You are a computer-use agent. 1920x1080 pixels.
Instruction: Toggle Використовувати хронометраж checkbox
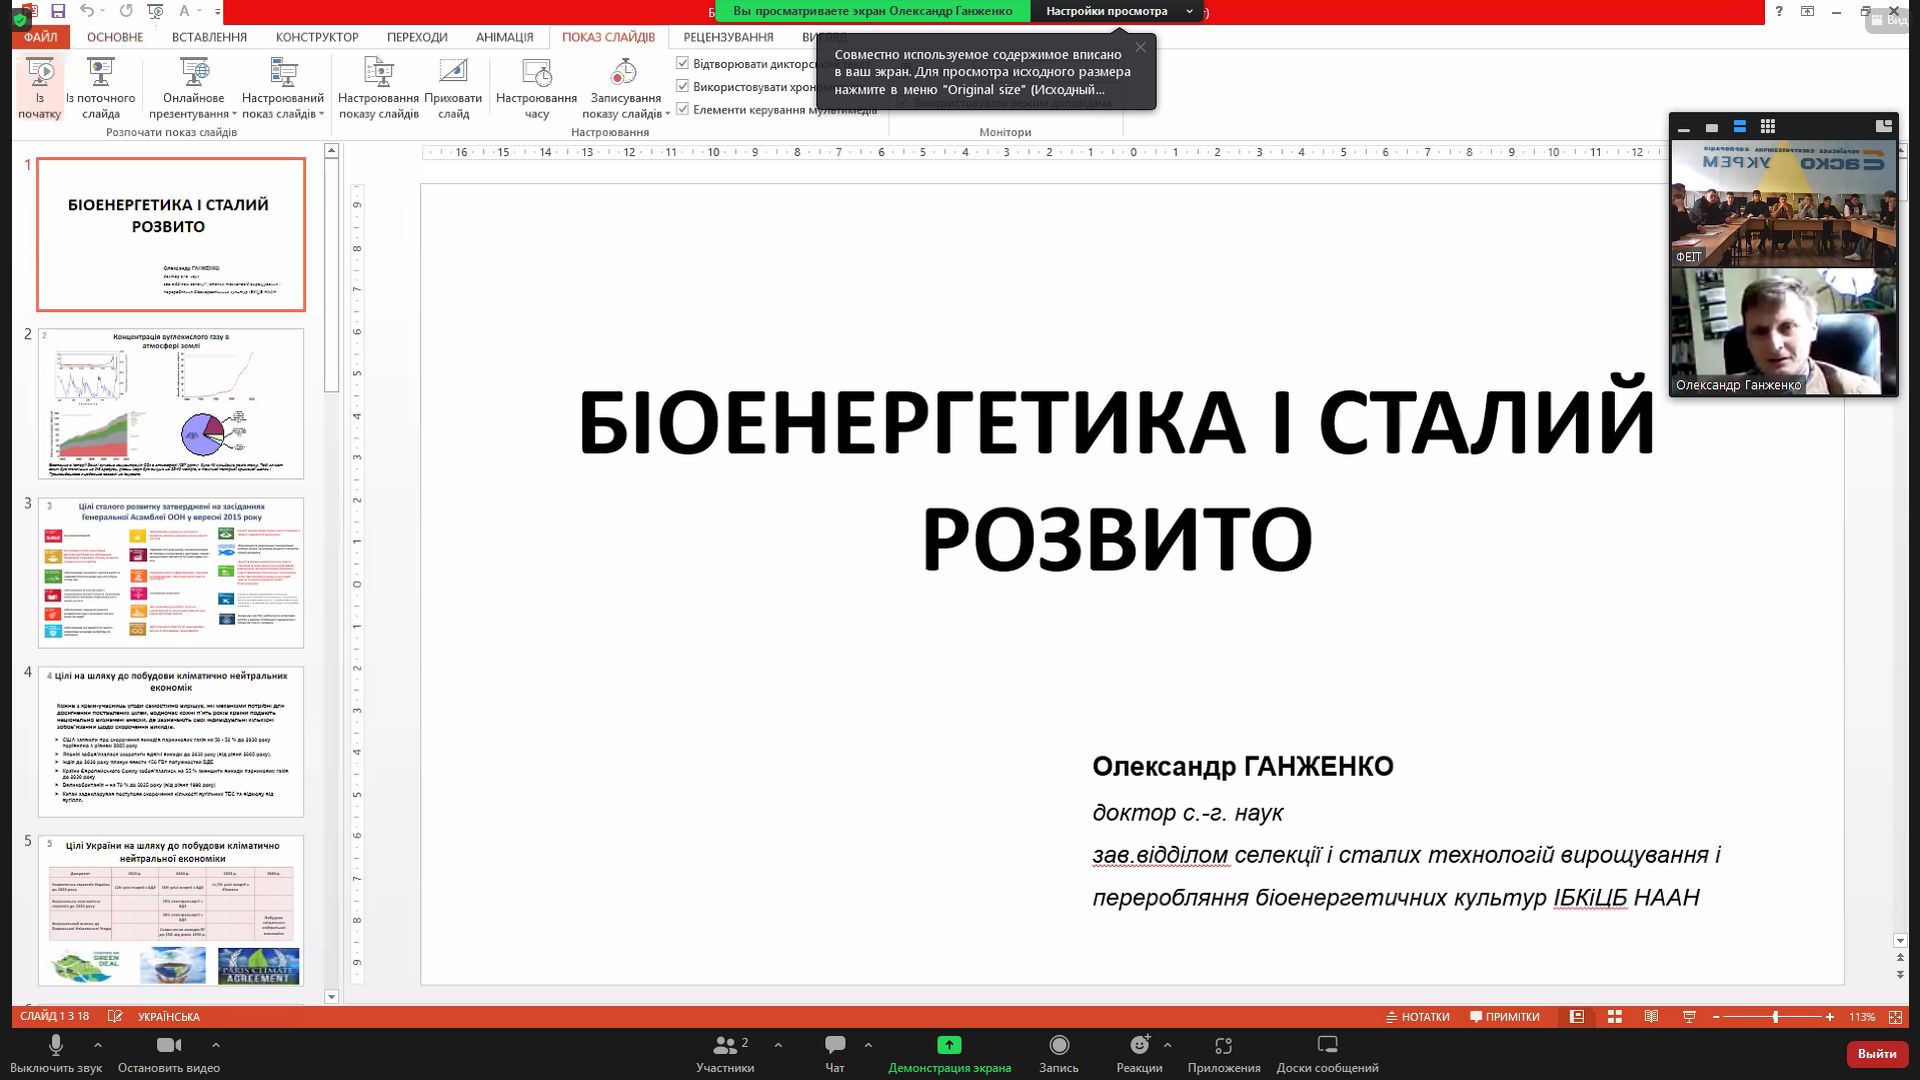(x=683, y=86)
